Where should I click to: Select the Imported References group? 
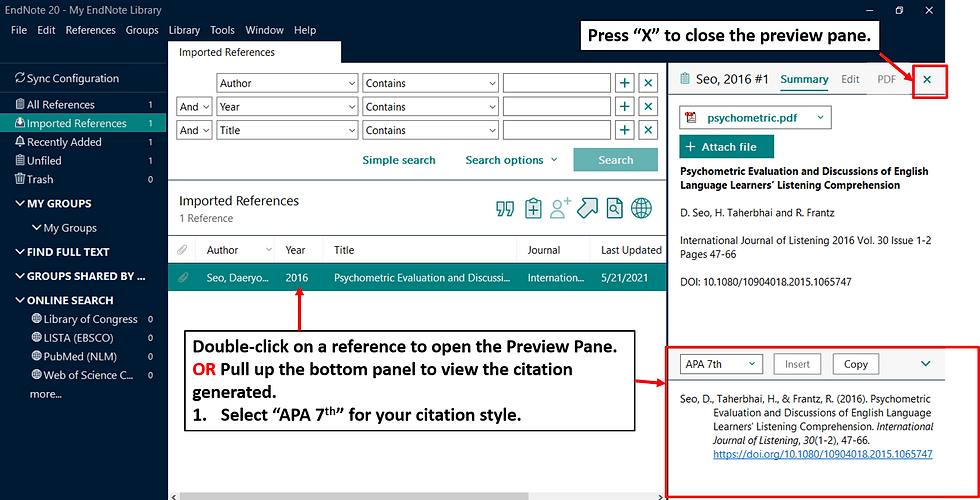click(83, 123)
